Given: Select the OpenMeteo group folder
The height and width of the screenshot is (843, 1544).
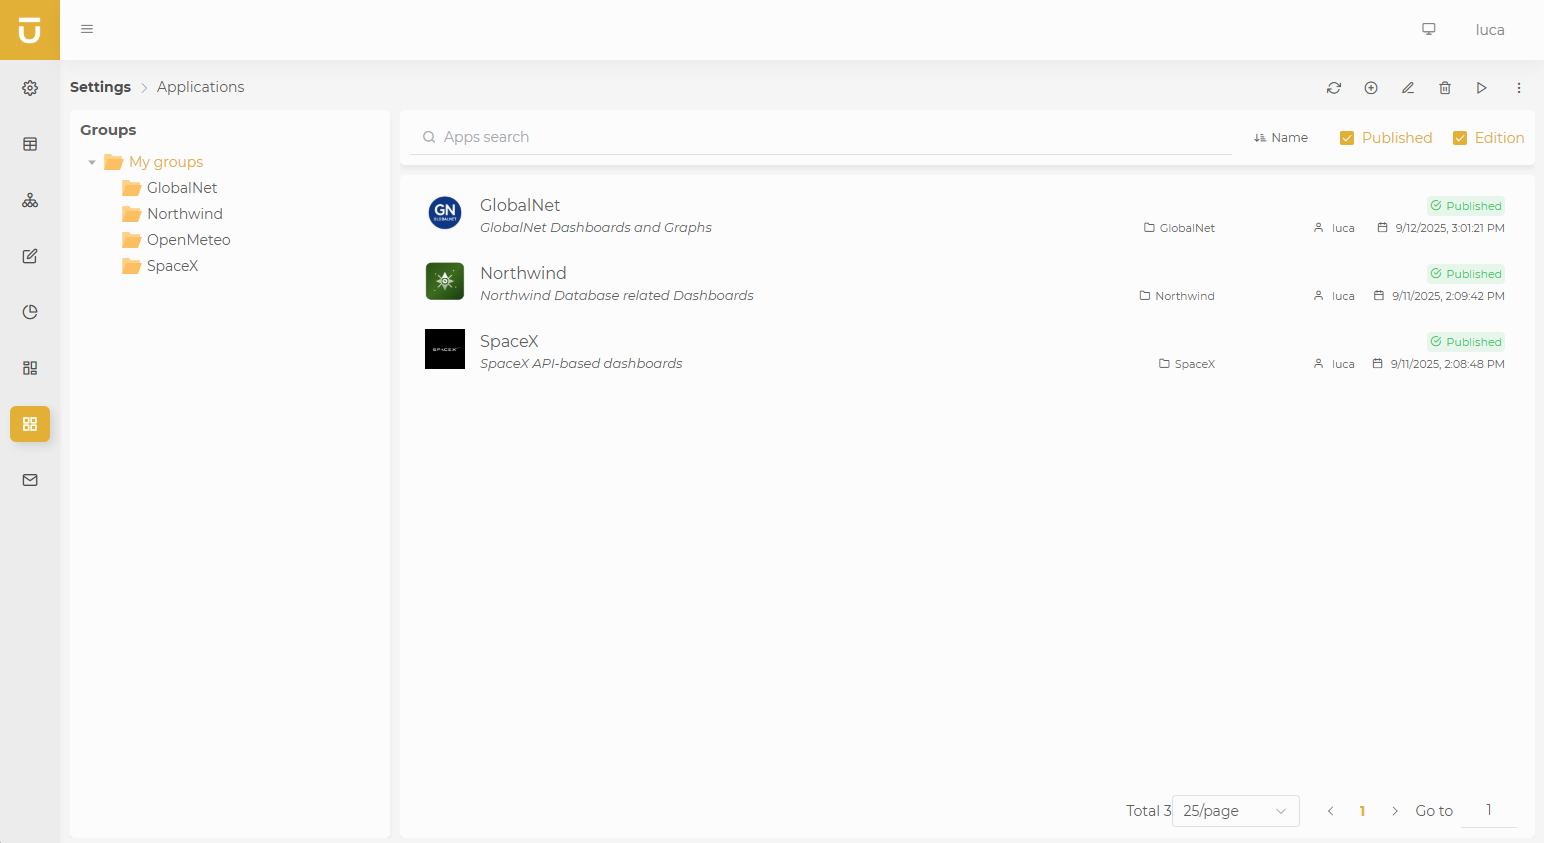Looking at the screenshot, I should [188, 240].
